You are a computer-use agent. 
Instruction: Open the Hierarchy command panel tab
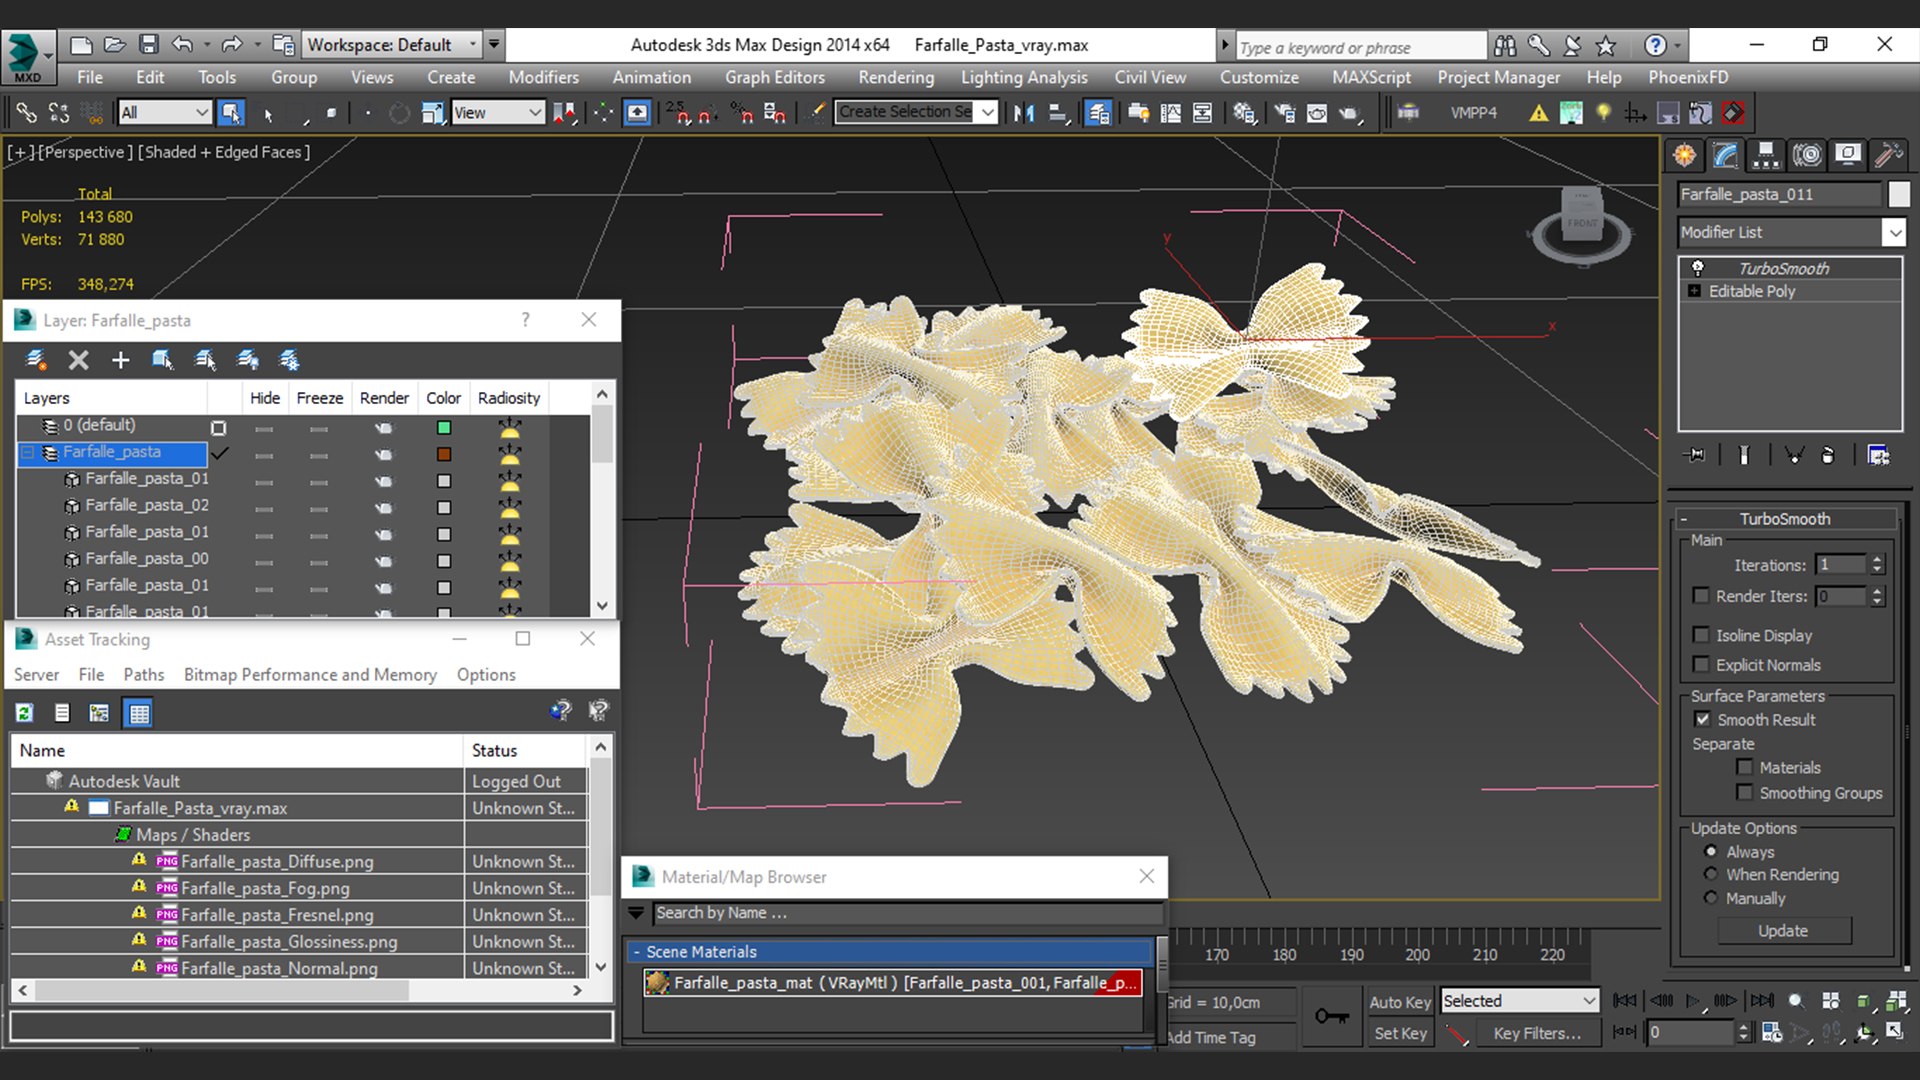1766,155
